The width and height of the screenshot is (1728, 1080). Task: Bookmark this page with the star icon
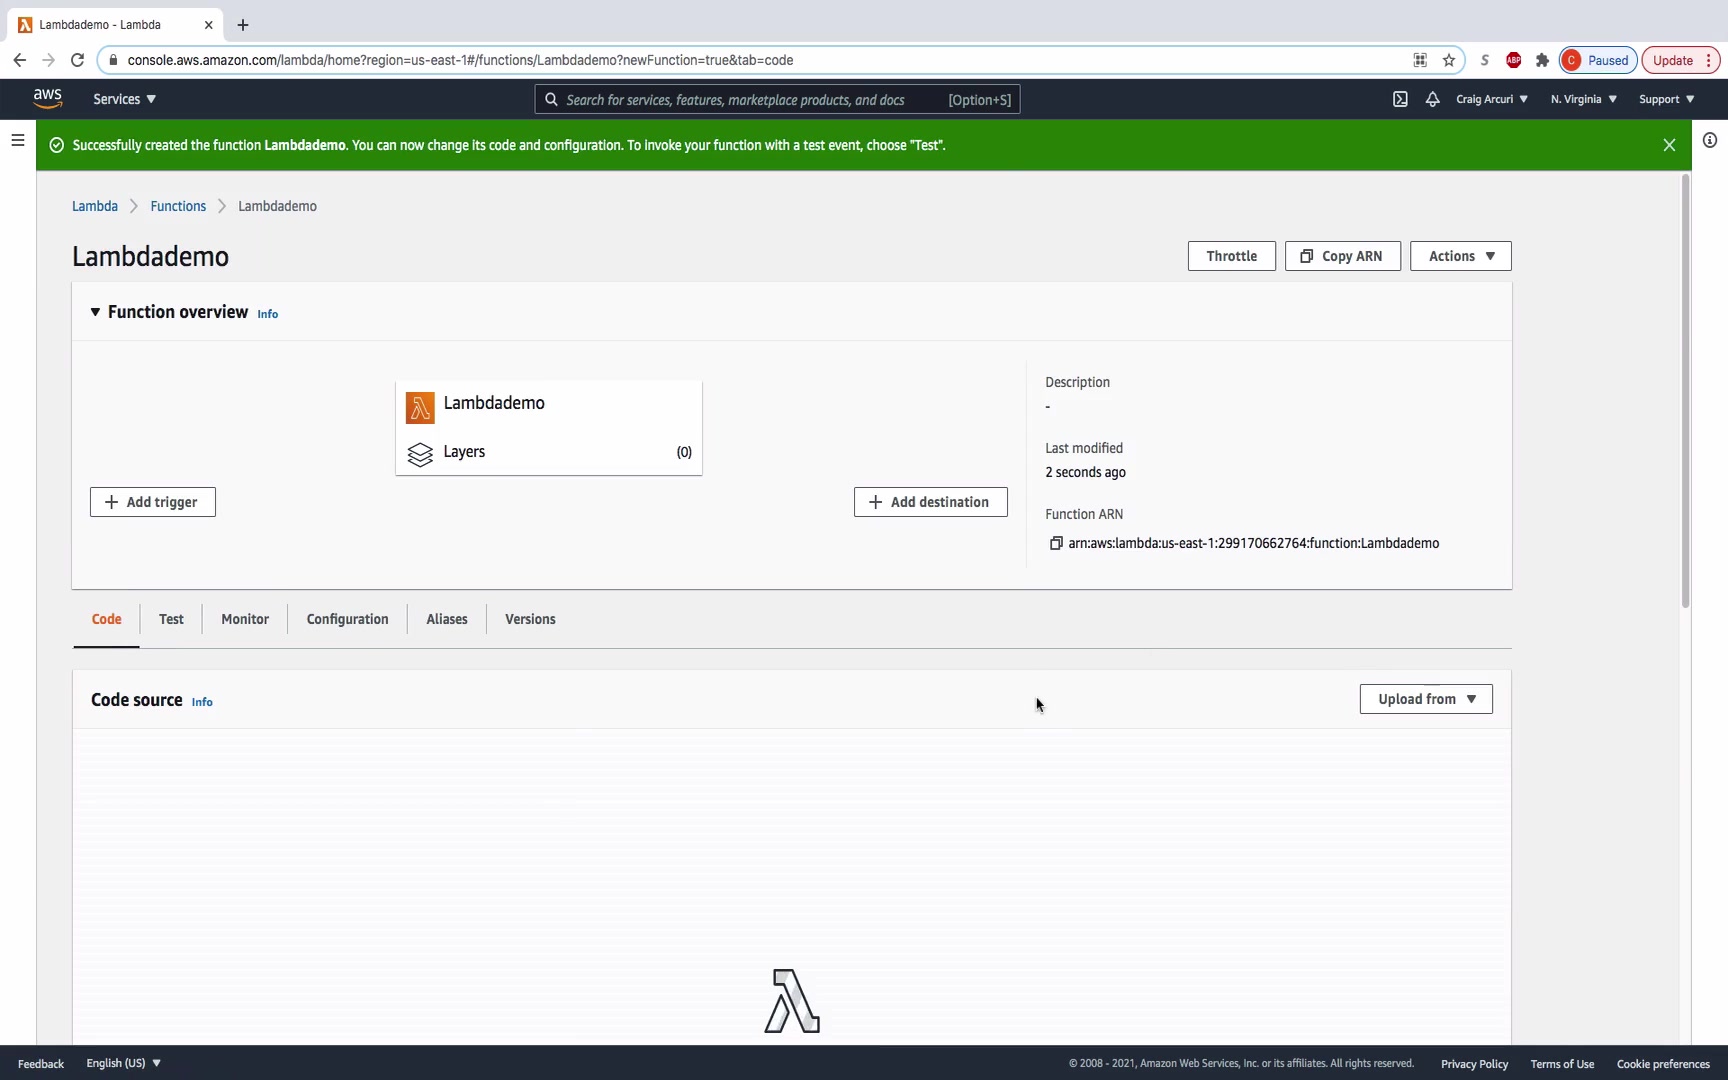point(1449,60)
